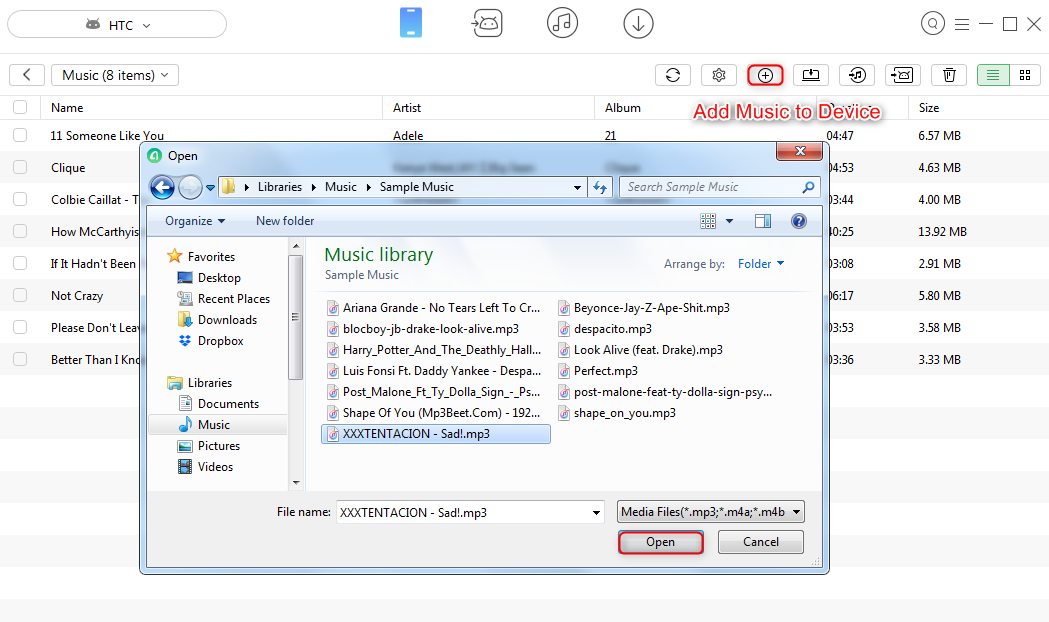Check the Please Don't Leave checkbox
Image resolution: width=1049 pixels, height=622 pixels.
[20, 327]
